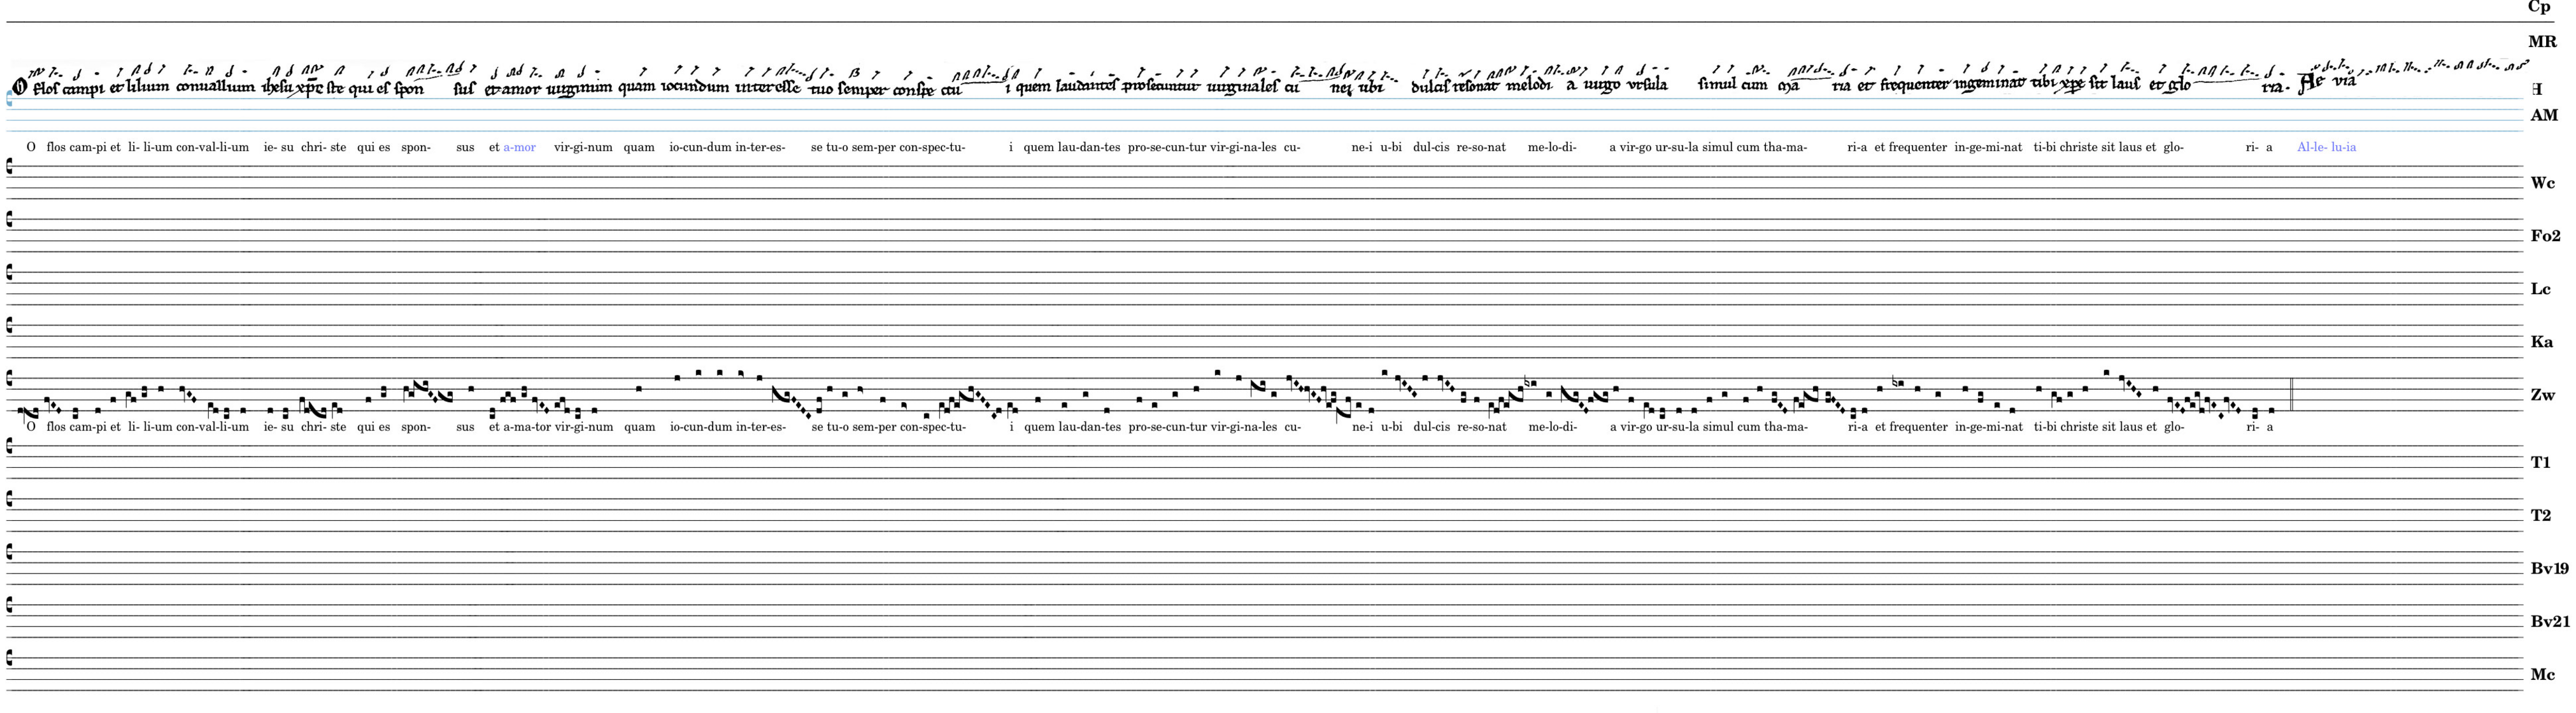Select the AM source label

click(x=2543, y=116)
